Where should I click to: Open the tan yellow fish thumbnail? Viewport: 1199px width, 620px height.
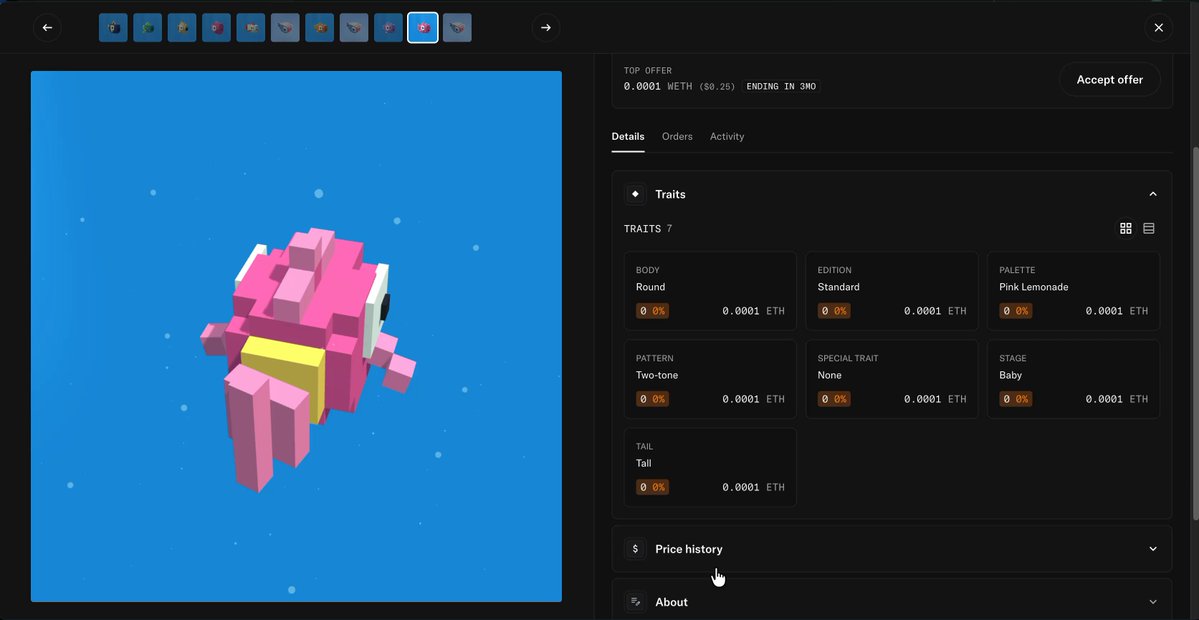tap(182, 28)
